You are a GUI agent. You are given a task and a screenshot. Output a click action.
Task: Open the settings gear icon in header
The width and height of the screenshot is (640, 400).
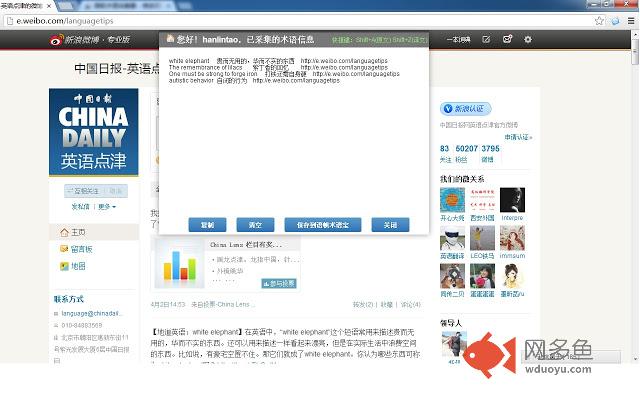[528, 40]
